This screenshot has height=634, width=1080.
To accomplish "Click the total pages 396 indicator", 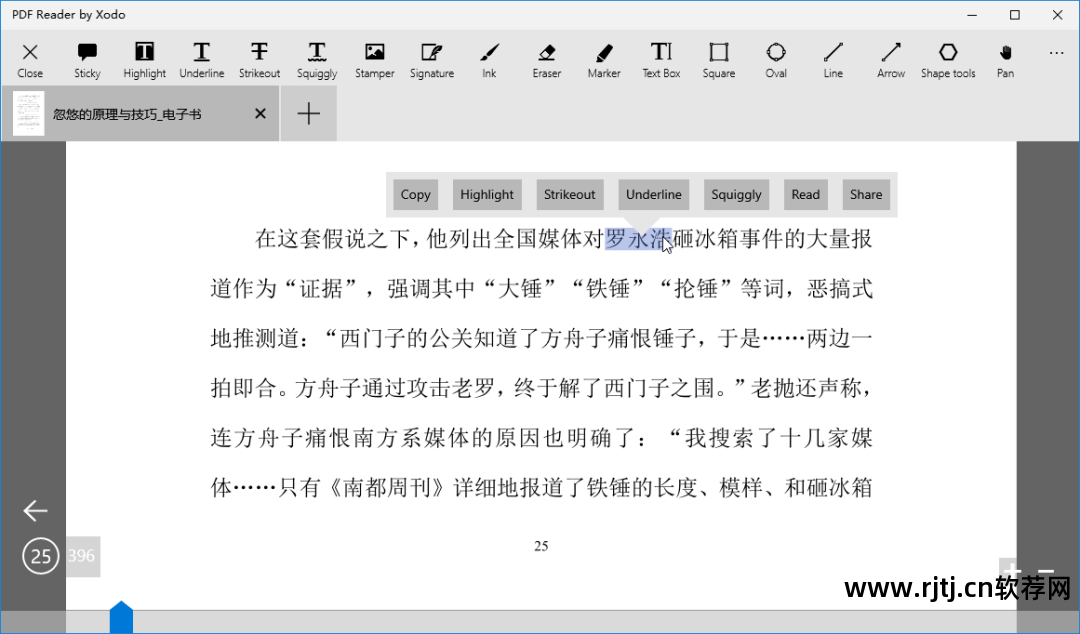I will pyautogui.click(x=83, y=556).
